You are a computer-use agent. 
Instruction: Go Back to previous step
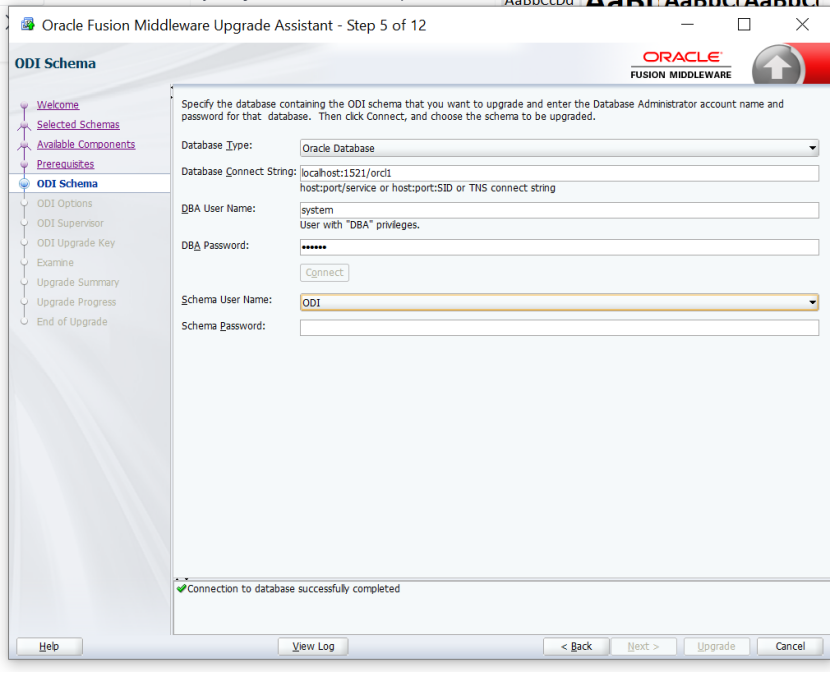tap(577, 647)
